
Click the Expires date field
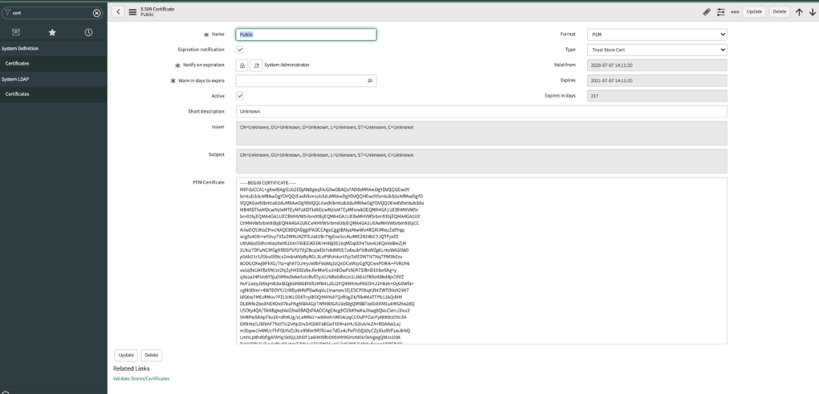pyautogui.click(x=657, y=80)
